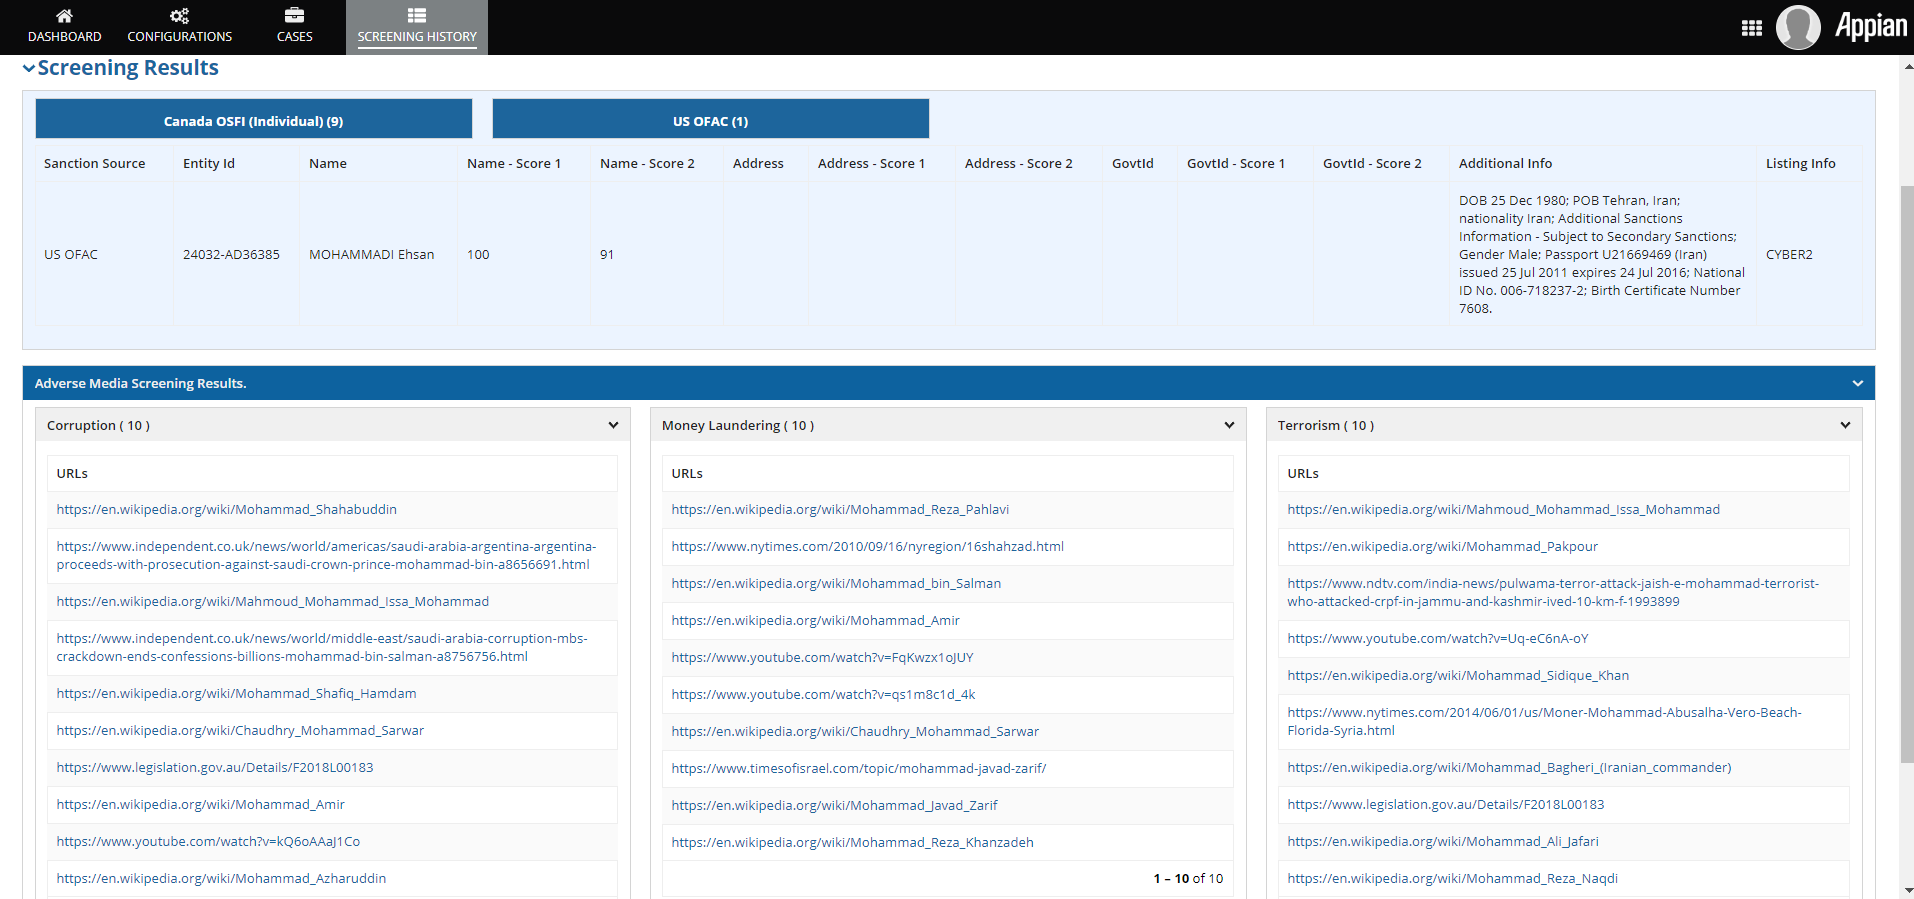Click the Sanction Source column header
Viewport: 1914px width, 899px height.
click(94, 163)
